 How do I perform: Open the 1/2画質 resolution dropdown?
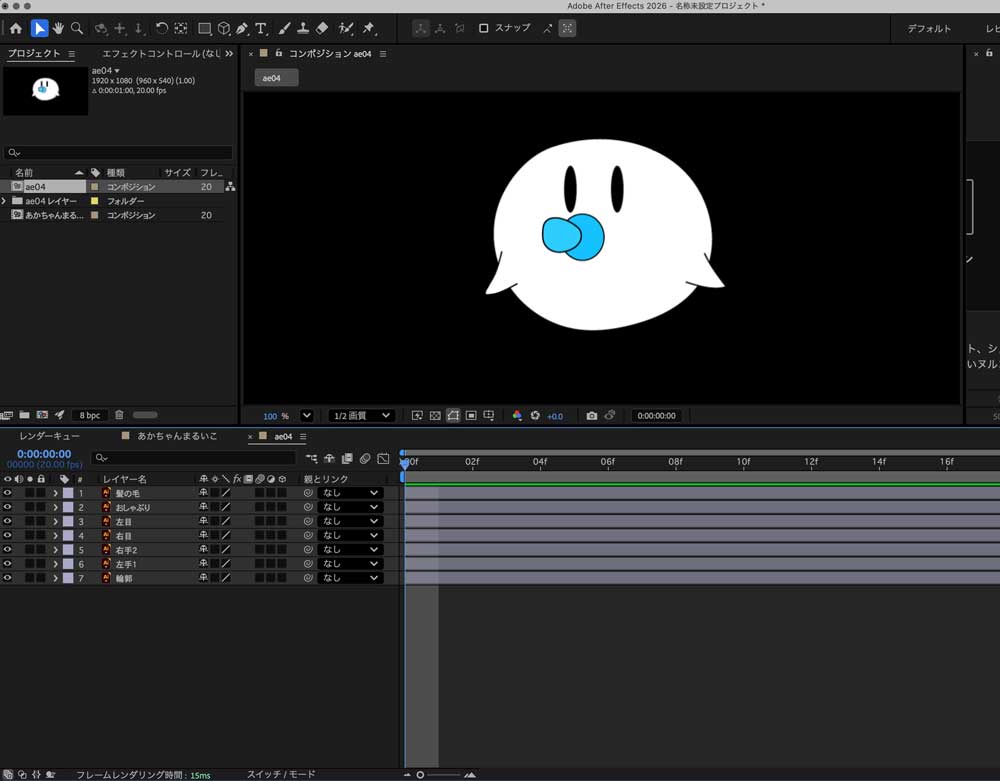[358, 415]
